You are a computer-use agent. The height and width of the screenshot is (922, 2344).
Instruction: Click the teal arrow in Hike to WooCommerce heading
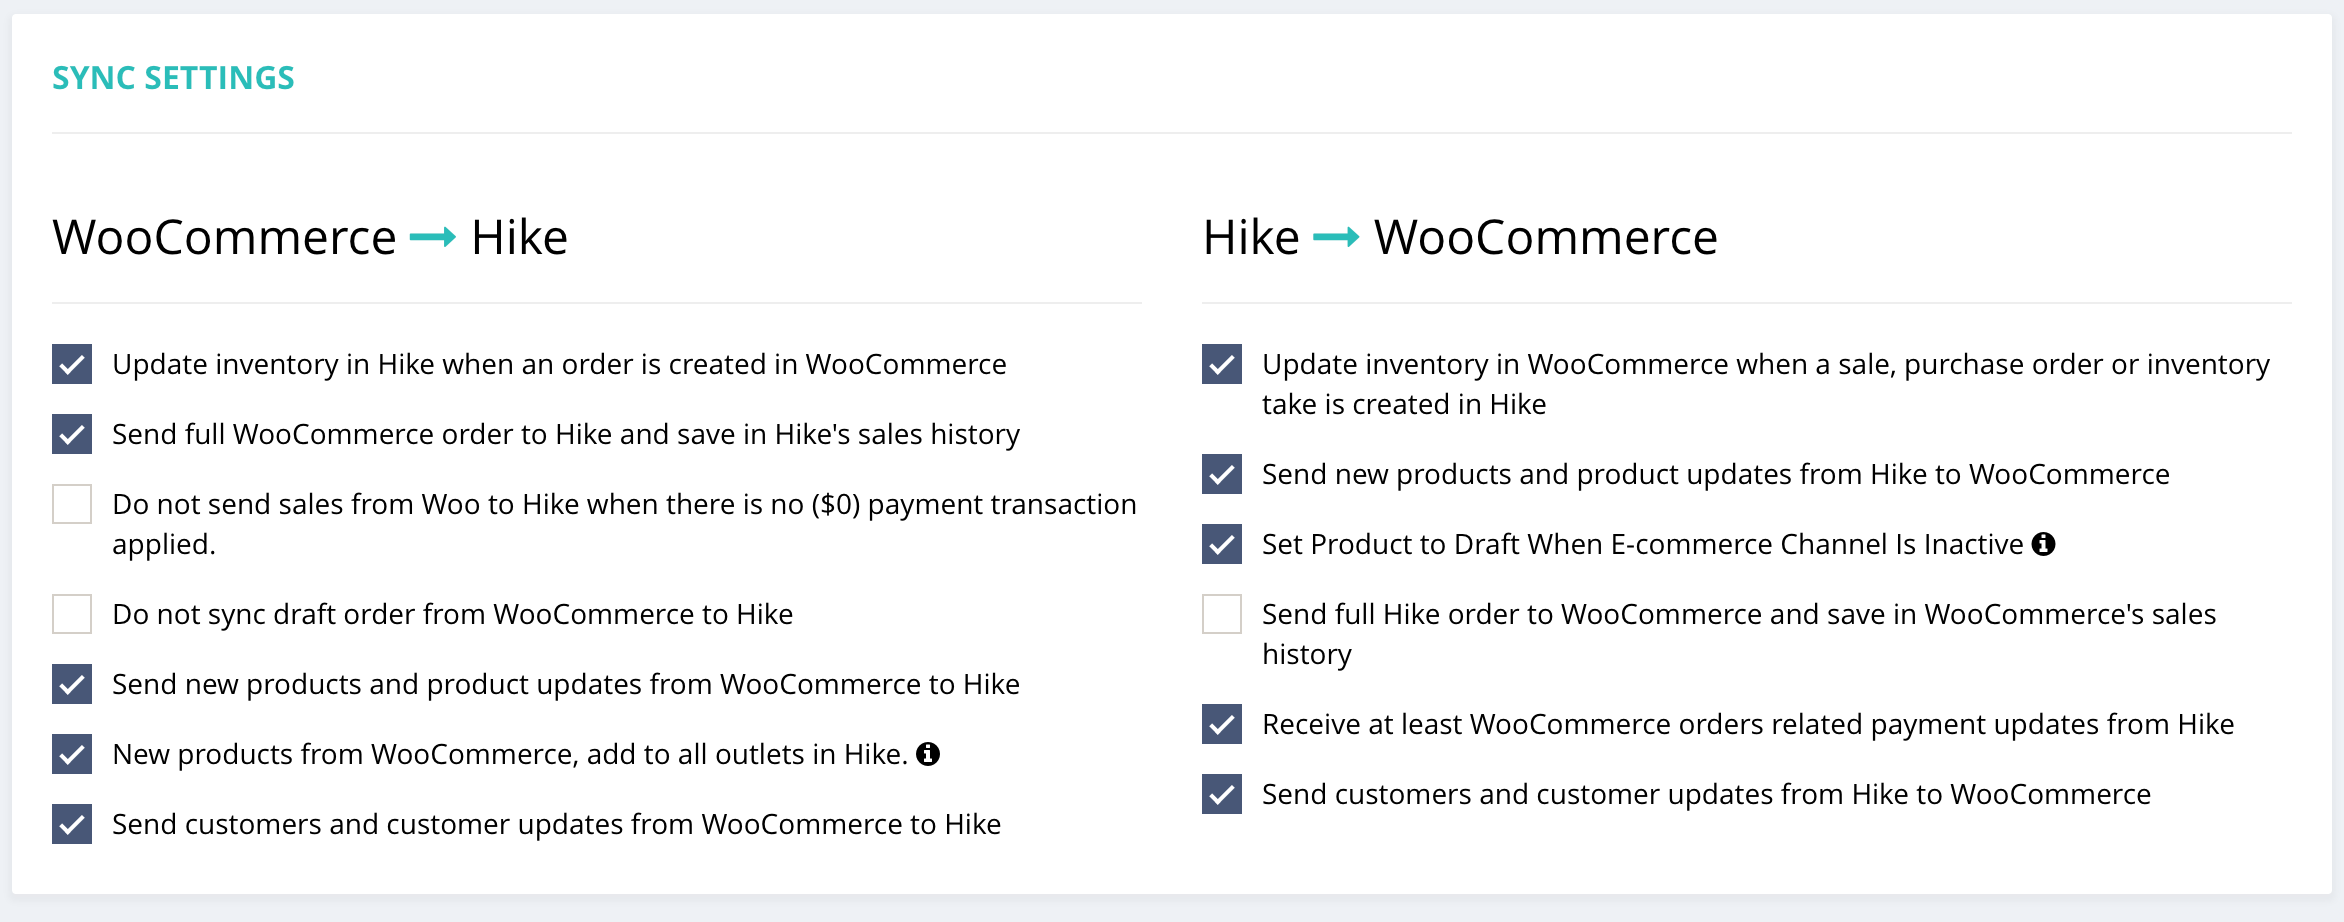(x=1336, y=237)
